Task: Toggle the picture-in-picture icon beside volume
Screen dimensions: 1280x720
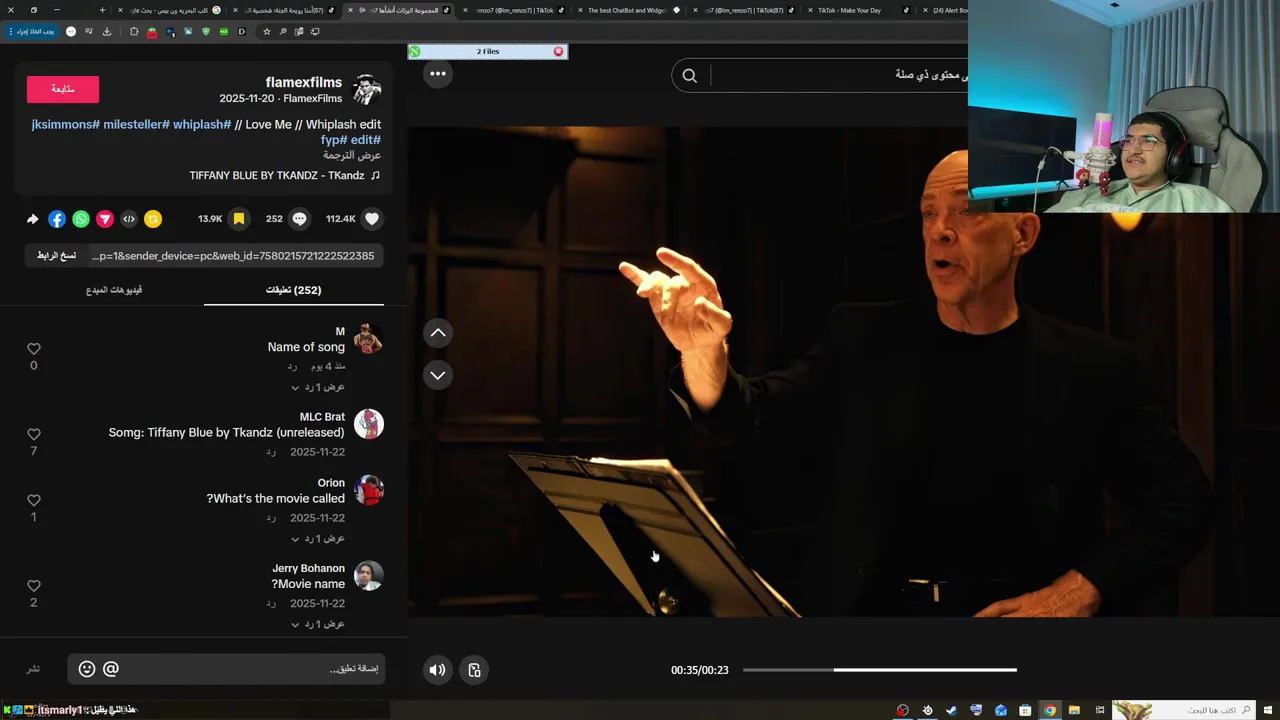Action: coord(475,670)
